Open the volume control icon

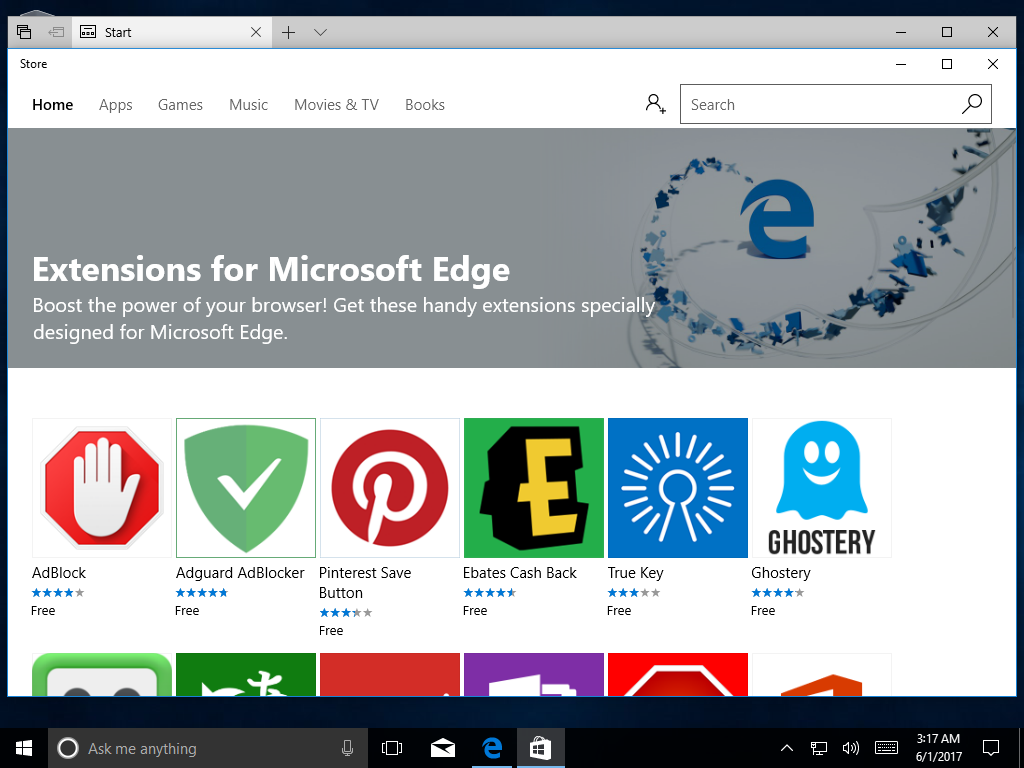[x=850, y=748]
